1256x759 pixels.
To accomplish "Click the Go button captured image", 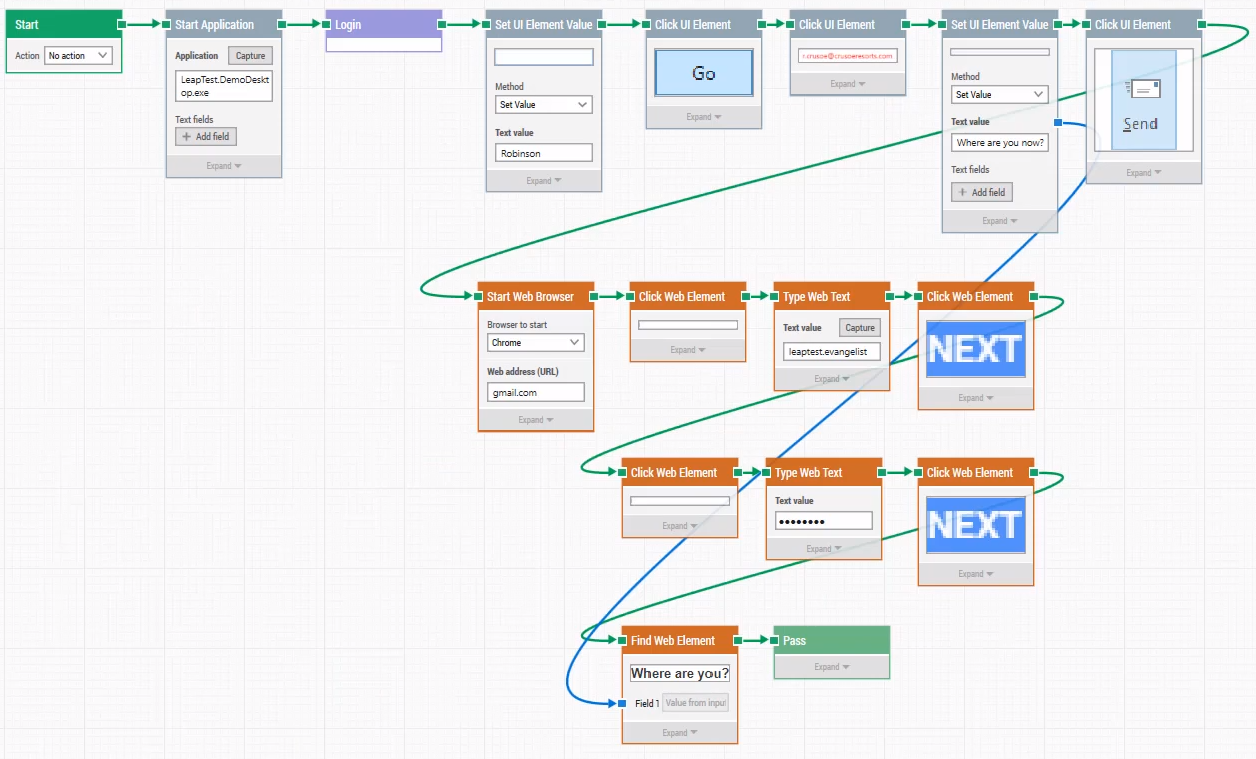I will [x=704, y=73].
